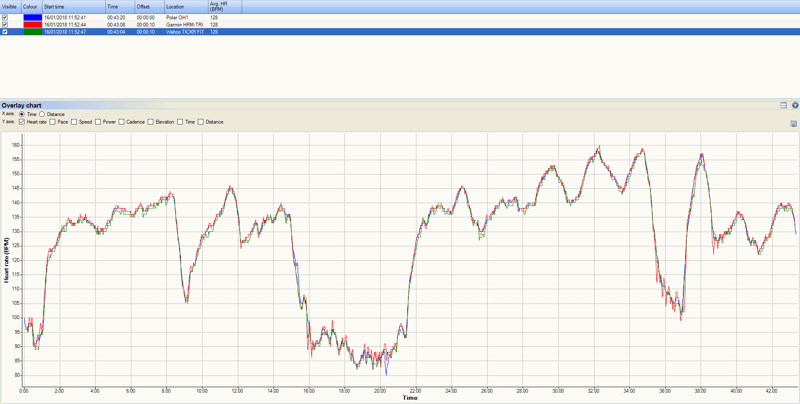Viewport: 800px width, 404px height.
Task: Click the Heart rate (BPM) axis label
Action: click(x=7, y=260)
